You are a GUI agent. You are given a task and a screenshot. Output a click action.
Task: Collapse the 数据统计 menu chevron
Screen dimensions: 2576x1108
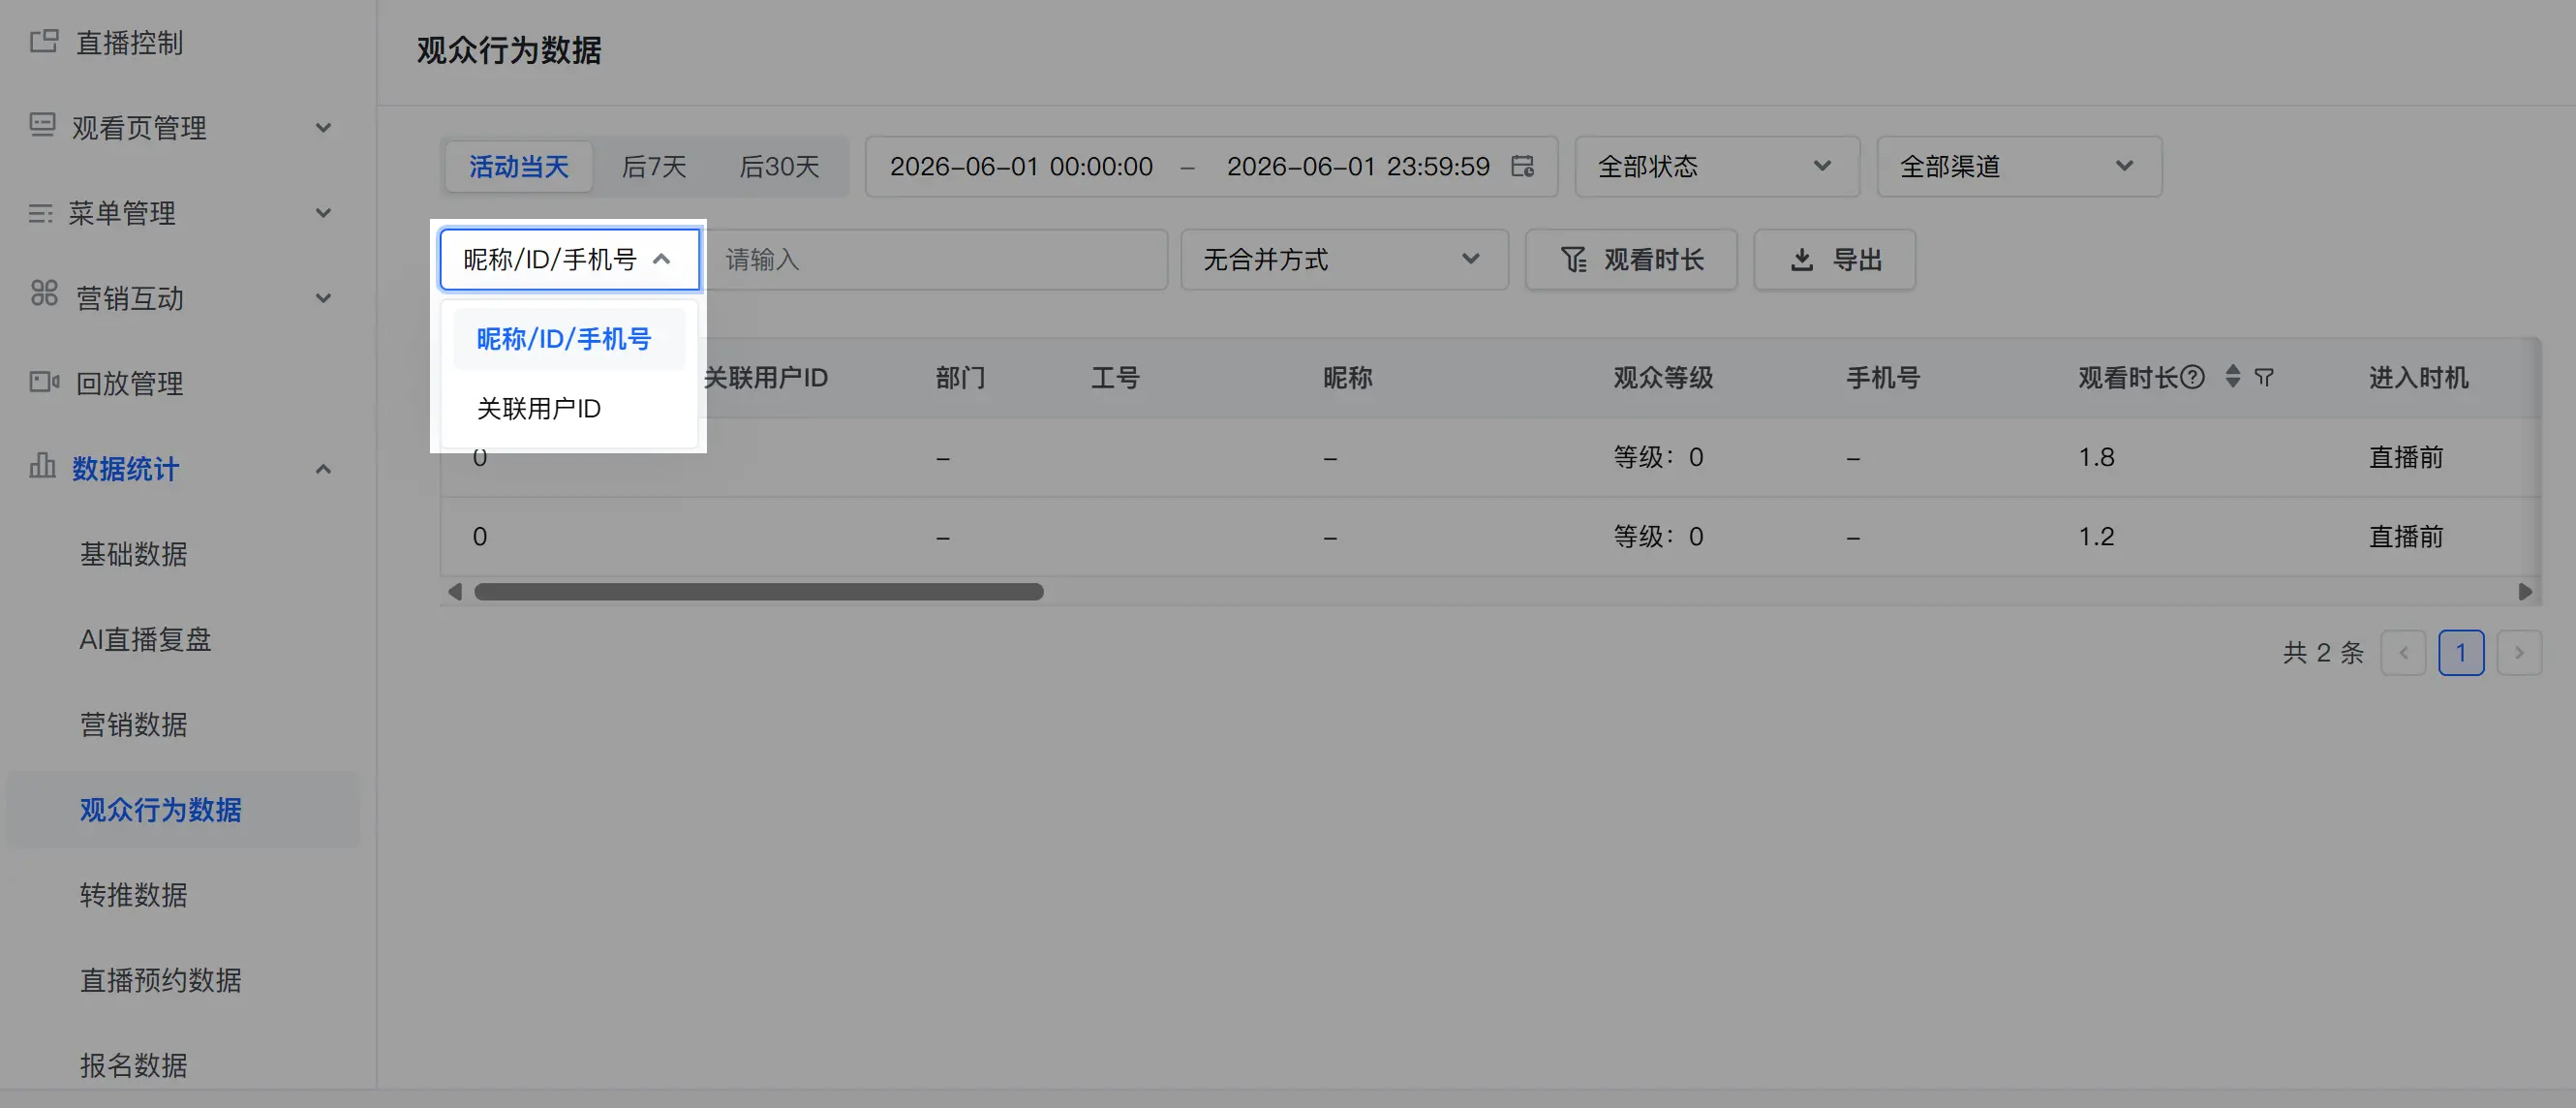[x=323, y=469]
